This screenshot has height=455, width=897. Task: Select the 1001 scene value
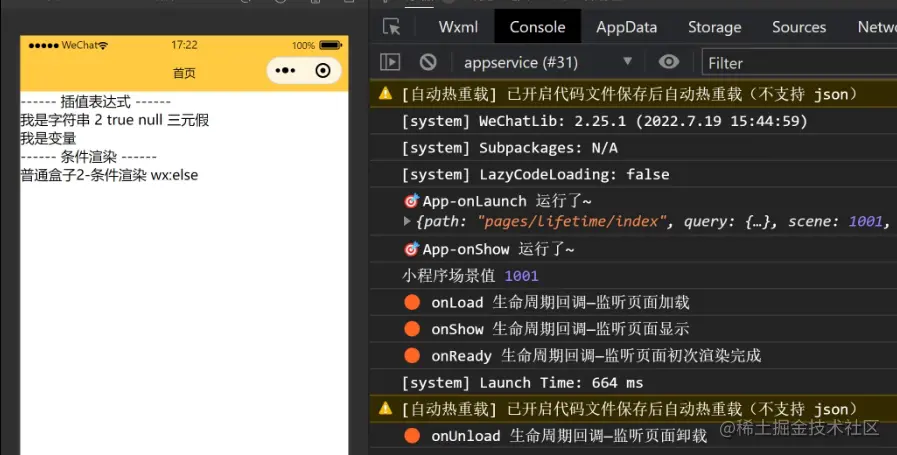coord(521,276)
